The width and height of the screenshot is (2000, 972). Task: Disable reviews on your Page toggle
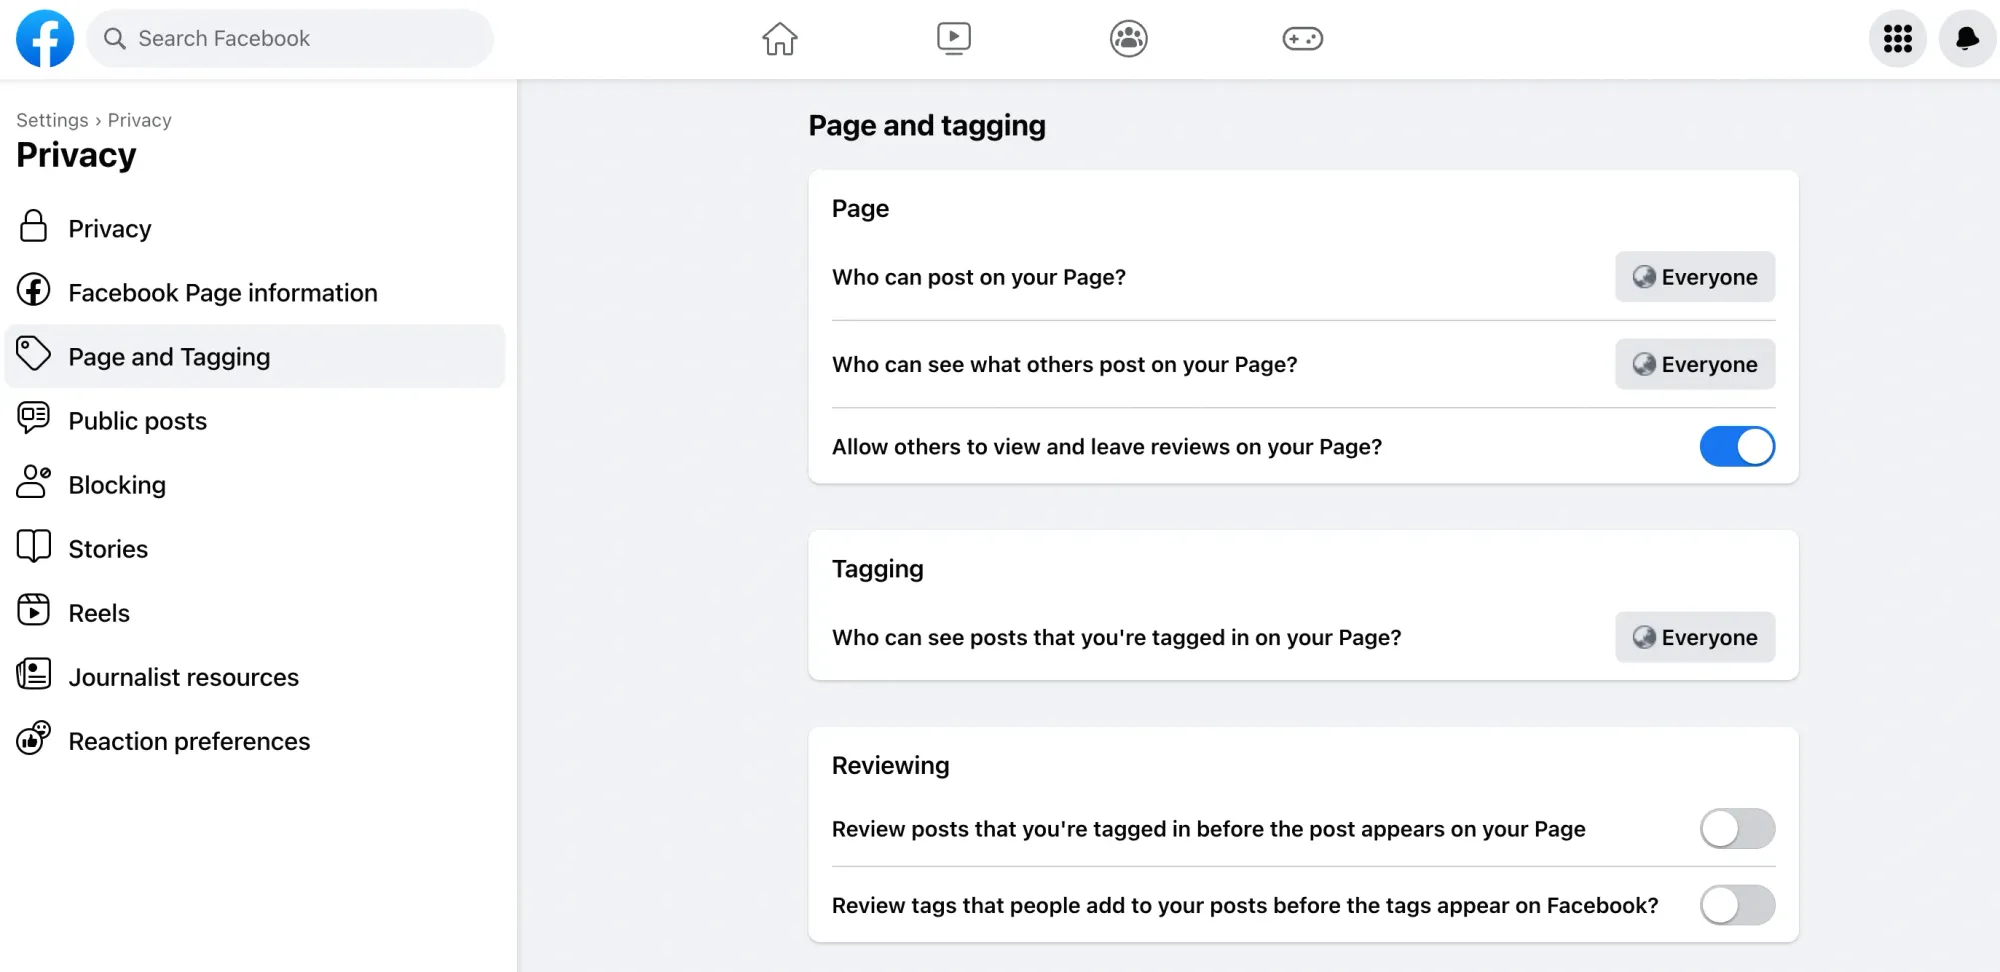[x=1737, y=447]
